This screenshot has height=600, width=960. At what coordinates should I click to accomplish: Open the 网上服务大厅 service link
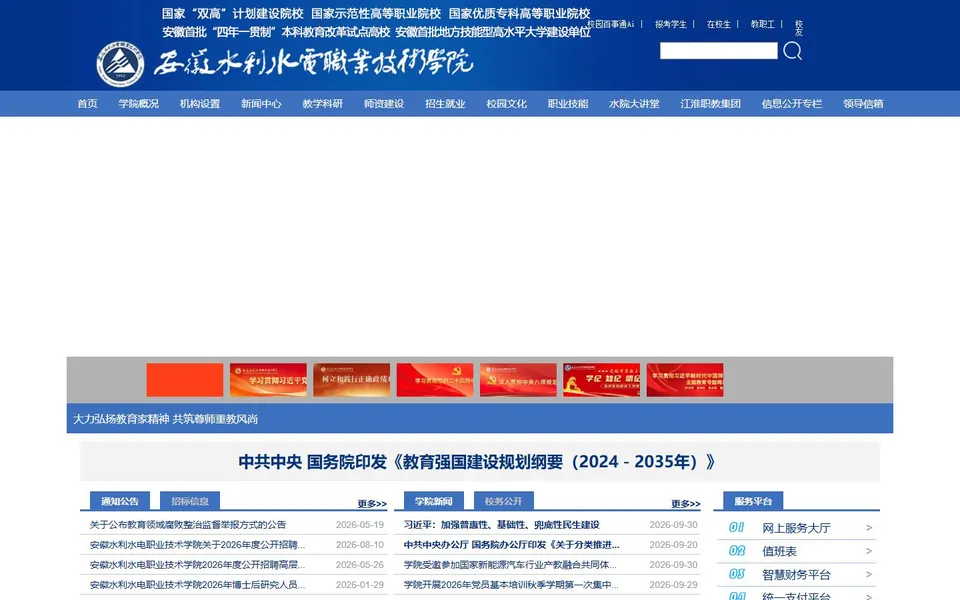pyautogui.click(x=796, y=528)
